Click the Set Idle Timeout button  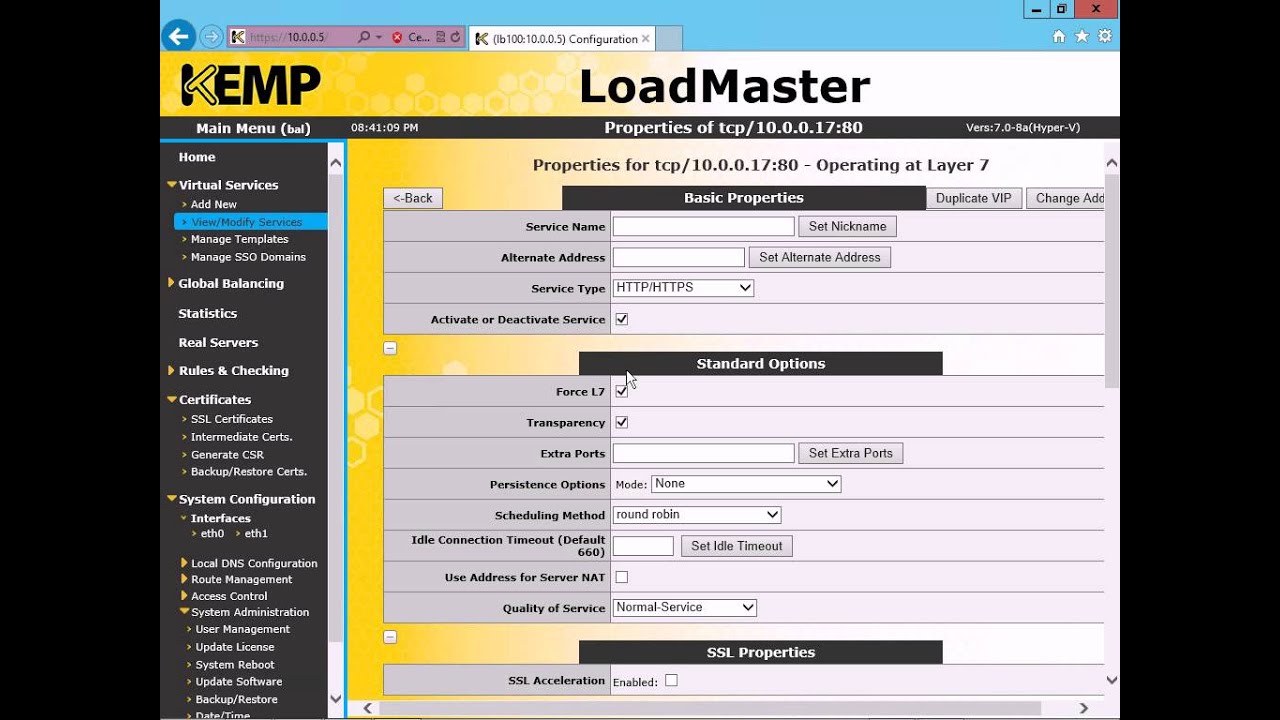click(x=737, y=546)
